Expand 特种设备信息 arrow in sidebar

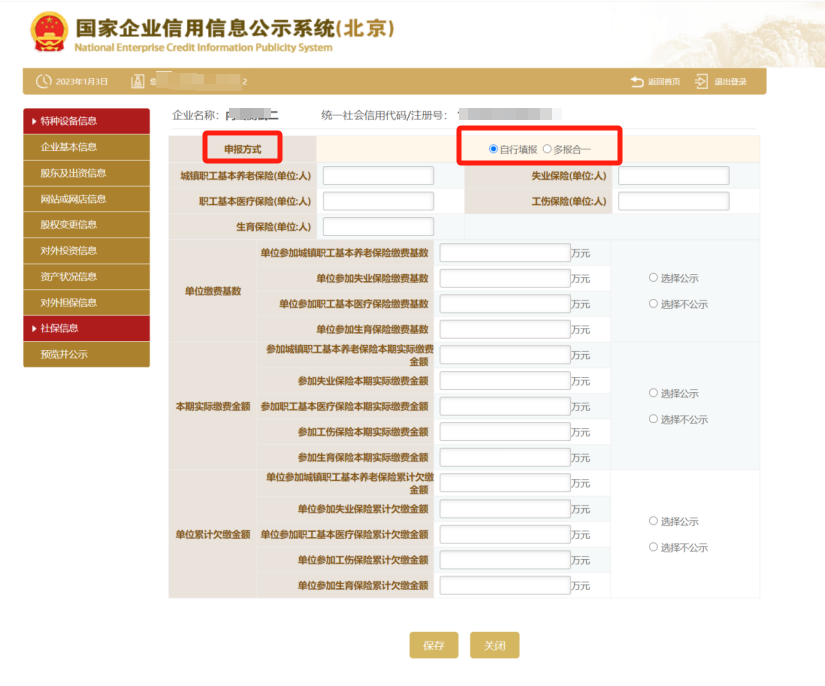pos(34,122)
